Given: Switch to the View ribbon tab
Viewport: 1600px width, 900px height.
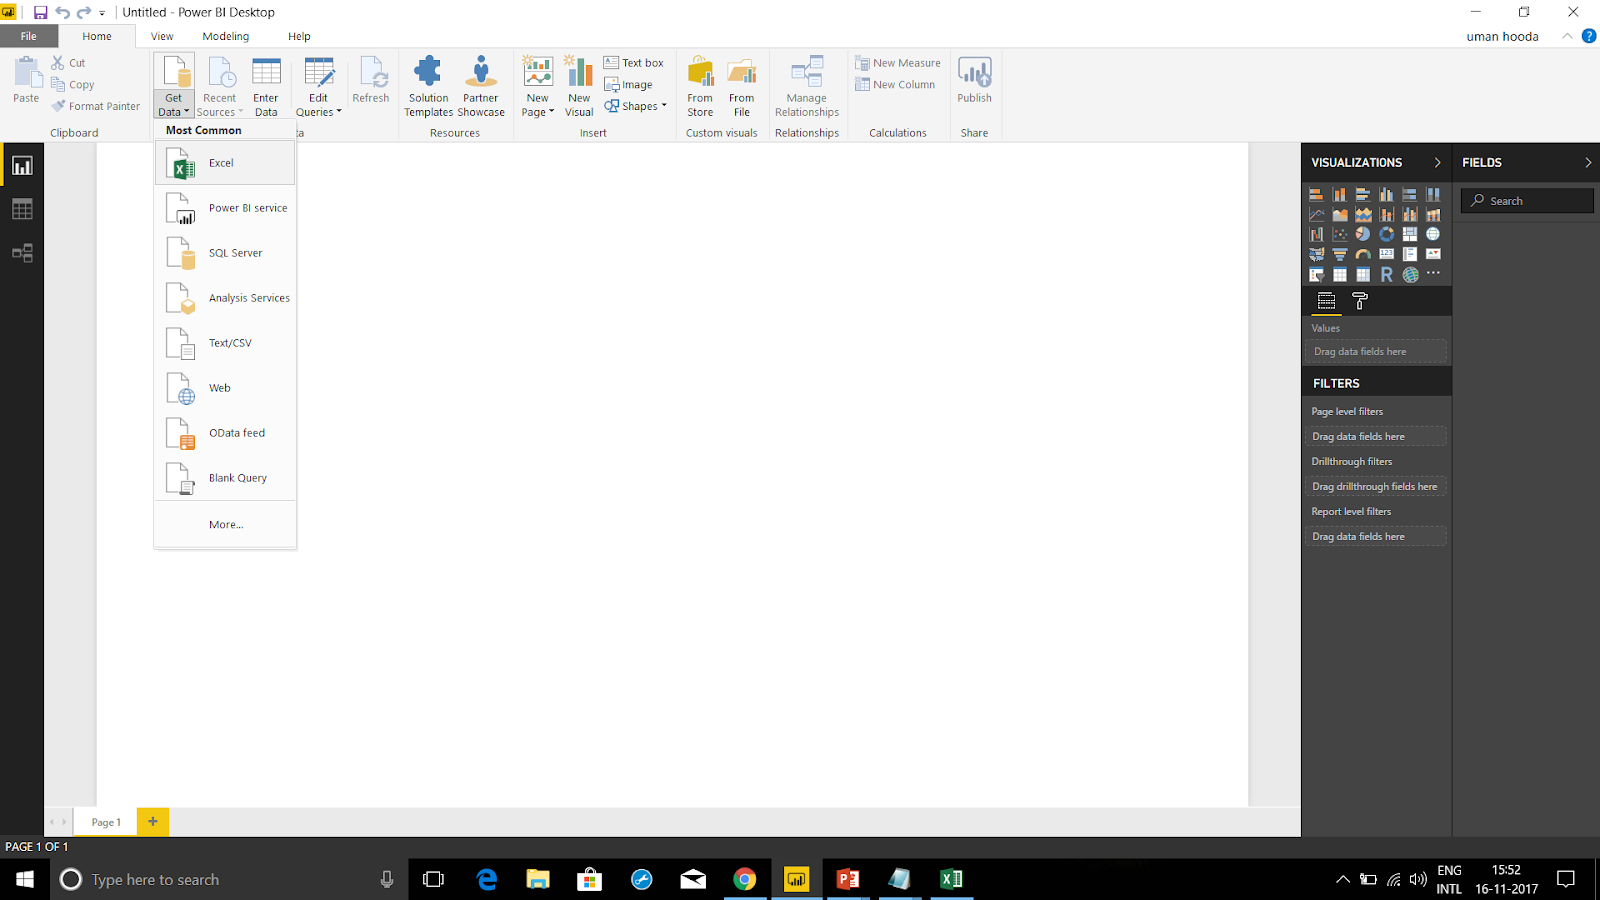Looking at the screenshot, I should [162, 36].
